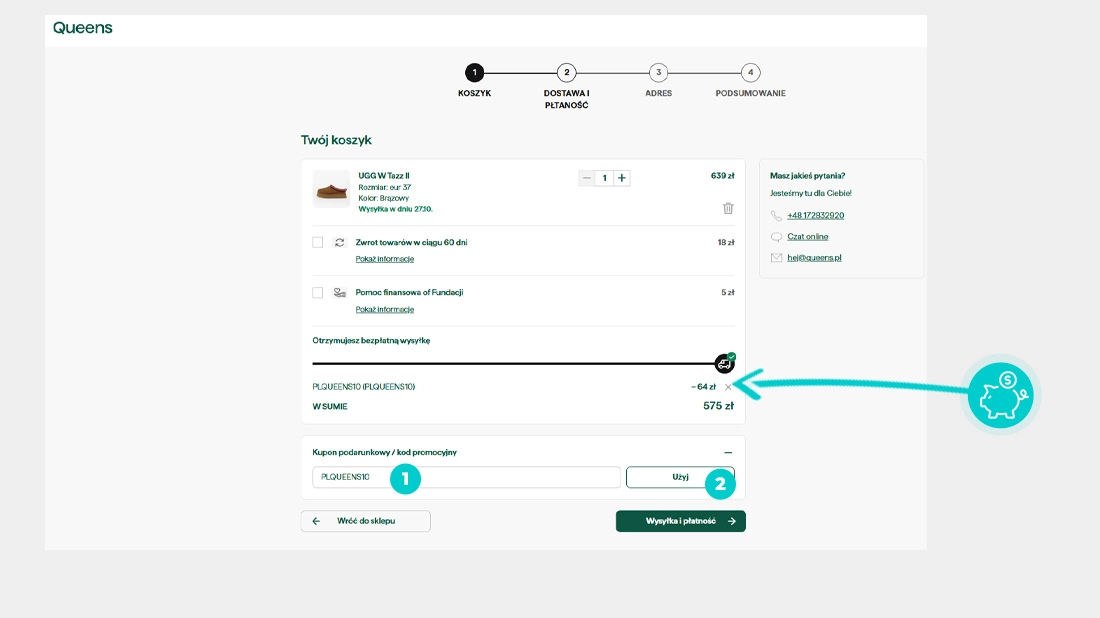The image size is (1100, 618).
Task: Enable 60-day return option checkbox
Action: [x=318, y=242]
